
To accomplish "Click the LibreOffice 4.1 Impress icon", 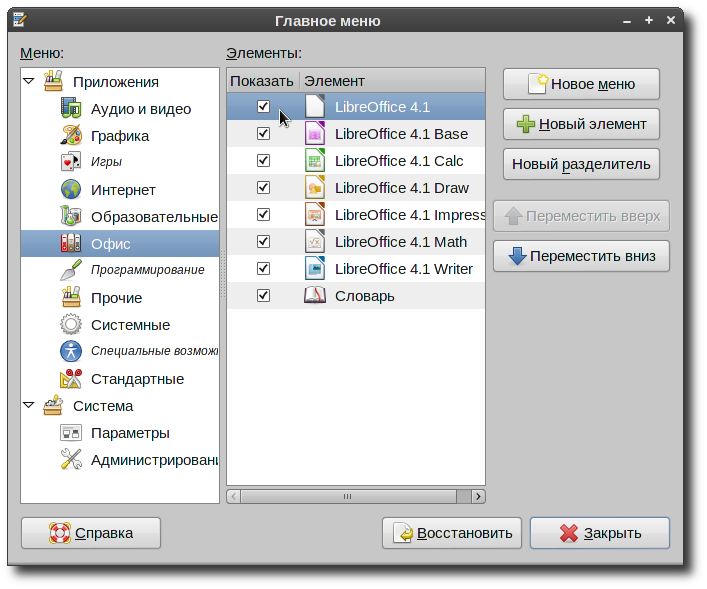I will click(315, 215).
